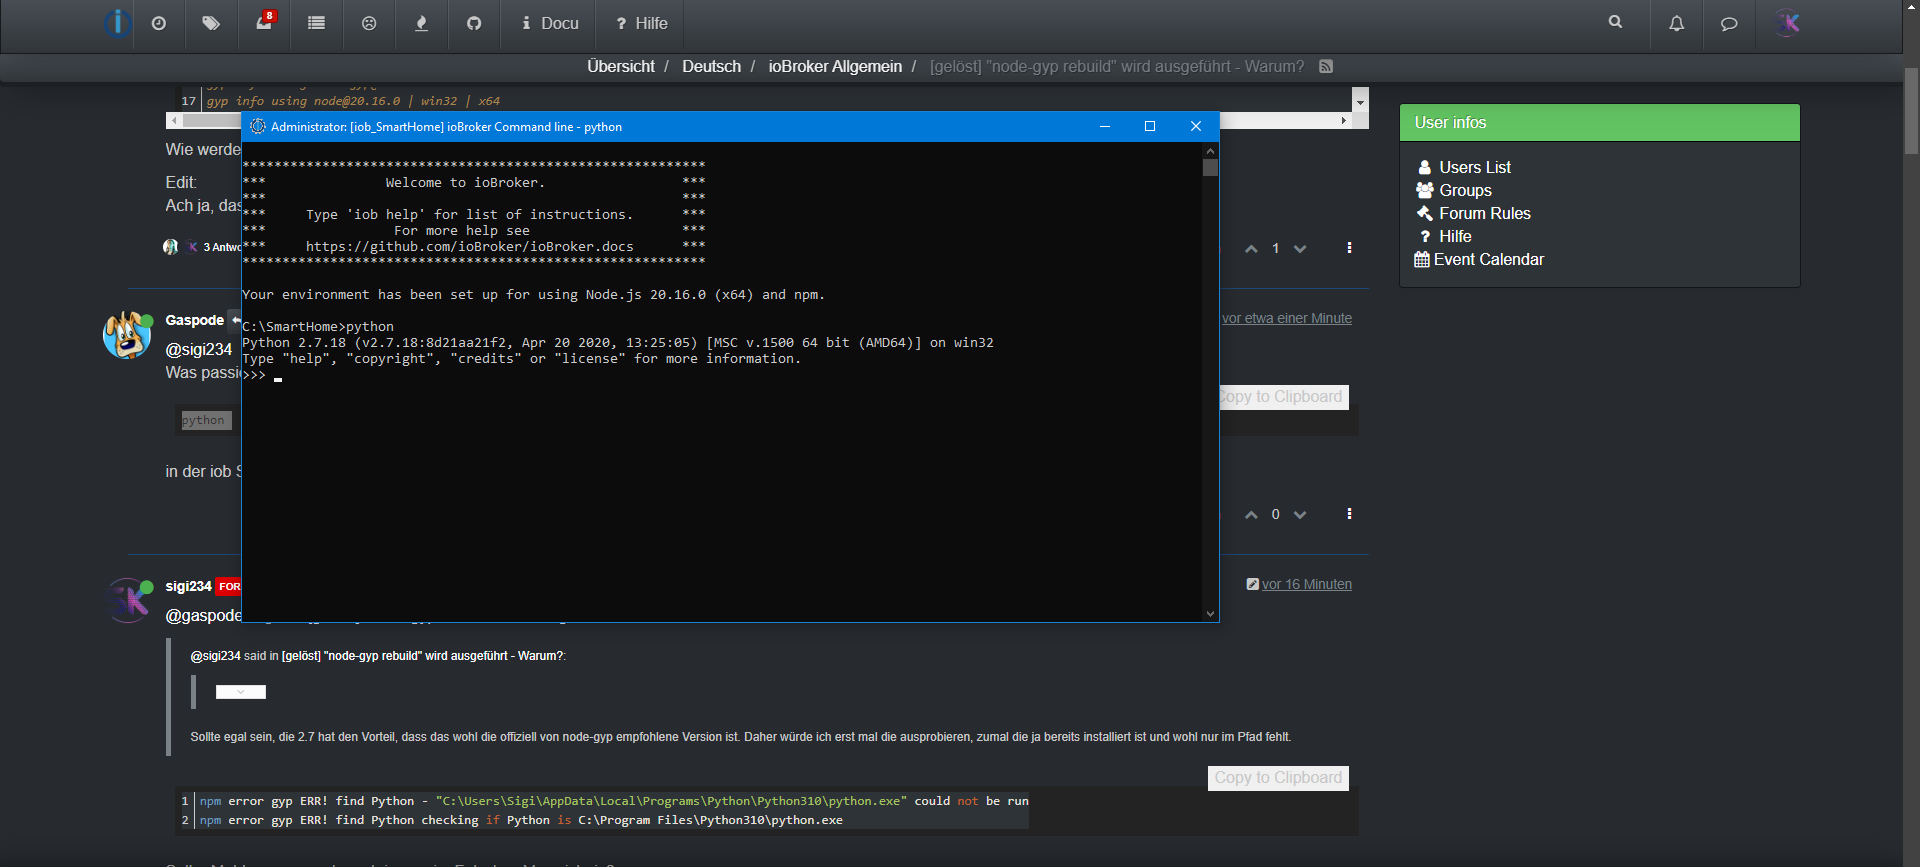Open post tools menu beside score 1
This screenshot has height=867, width=1920.
1349,248
